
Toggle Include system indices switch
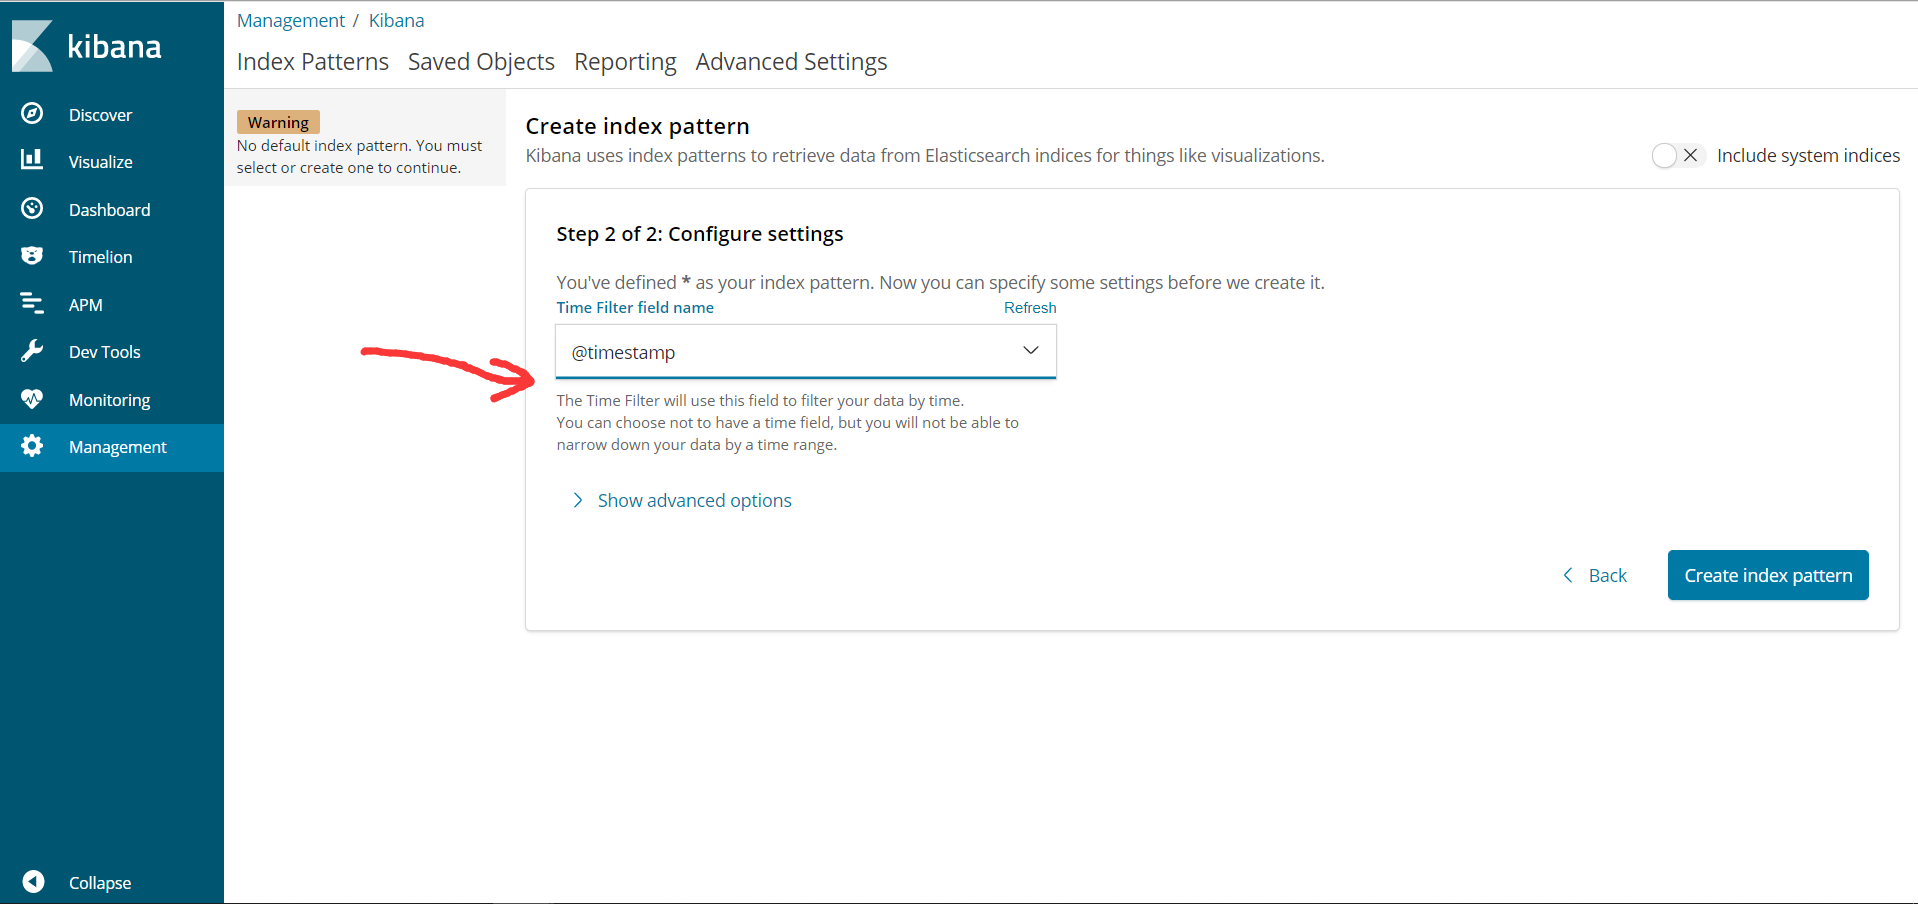1677,155
